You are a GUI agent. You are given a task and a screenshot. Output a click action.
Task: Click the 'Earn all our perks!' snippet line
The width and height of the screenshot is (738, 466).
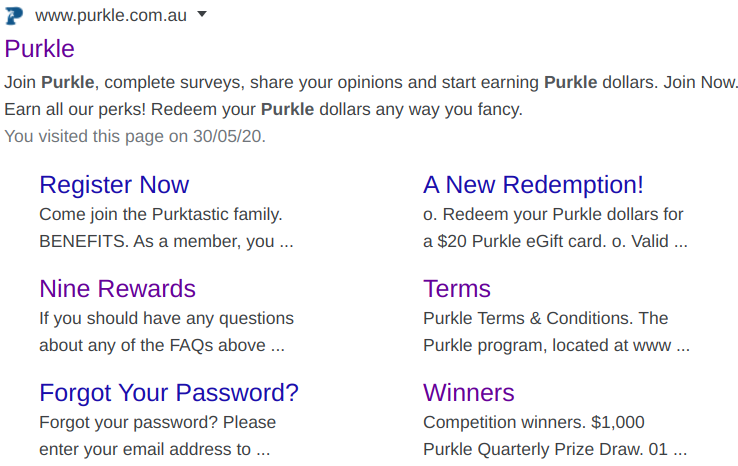tap(264, 110)
